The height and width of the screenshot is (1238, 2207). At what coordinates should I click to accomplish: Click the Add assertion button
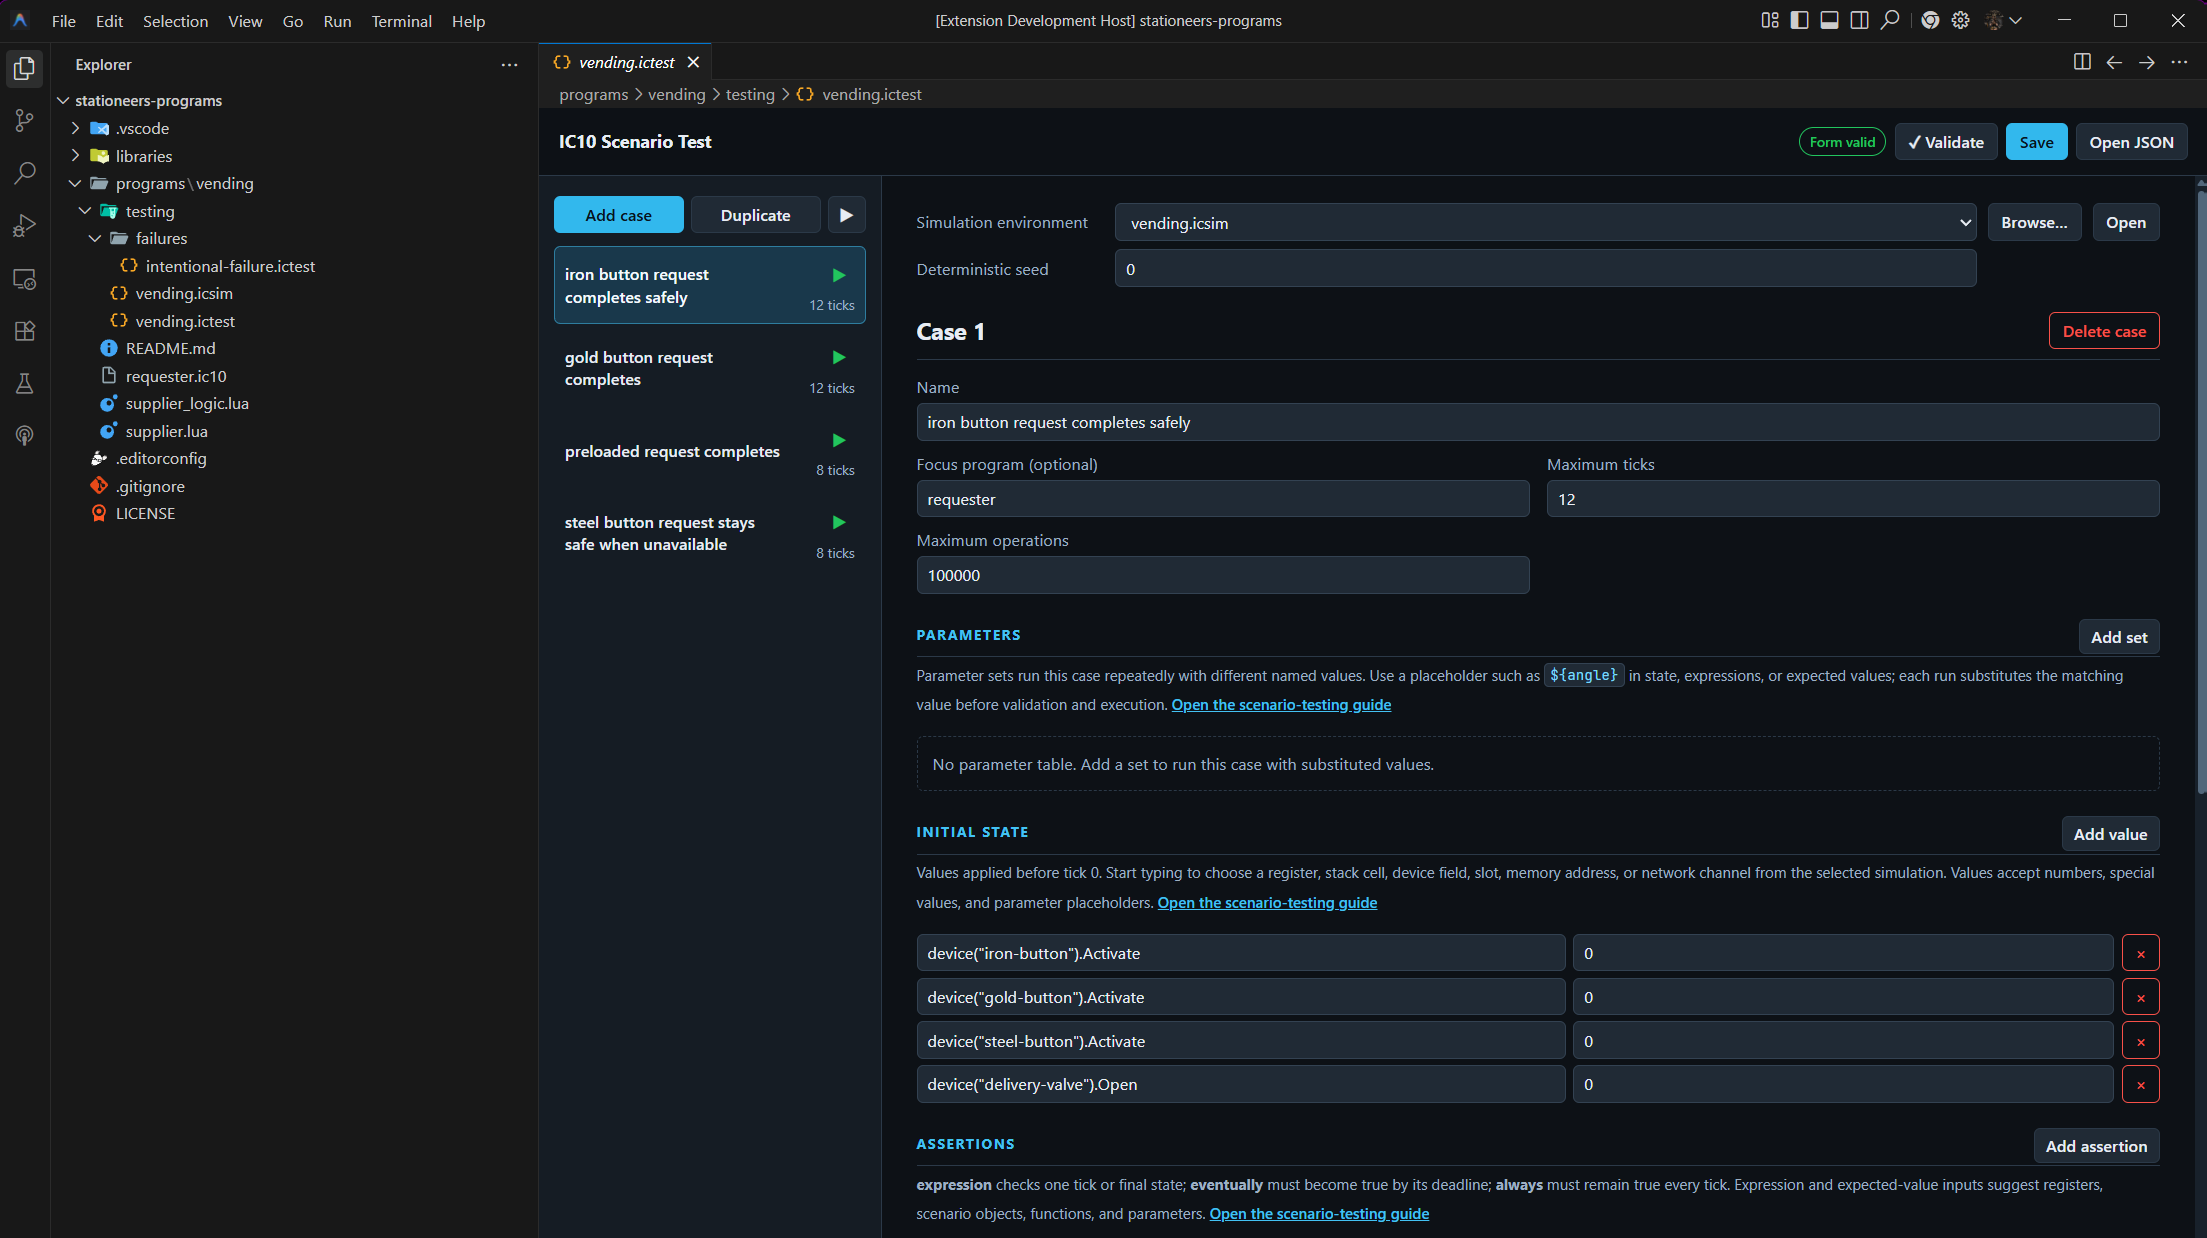2096,1146
